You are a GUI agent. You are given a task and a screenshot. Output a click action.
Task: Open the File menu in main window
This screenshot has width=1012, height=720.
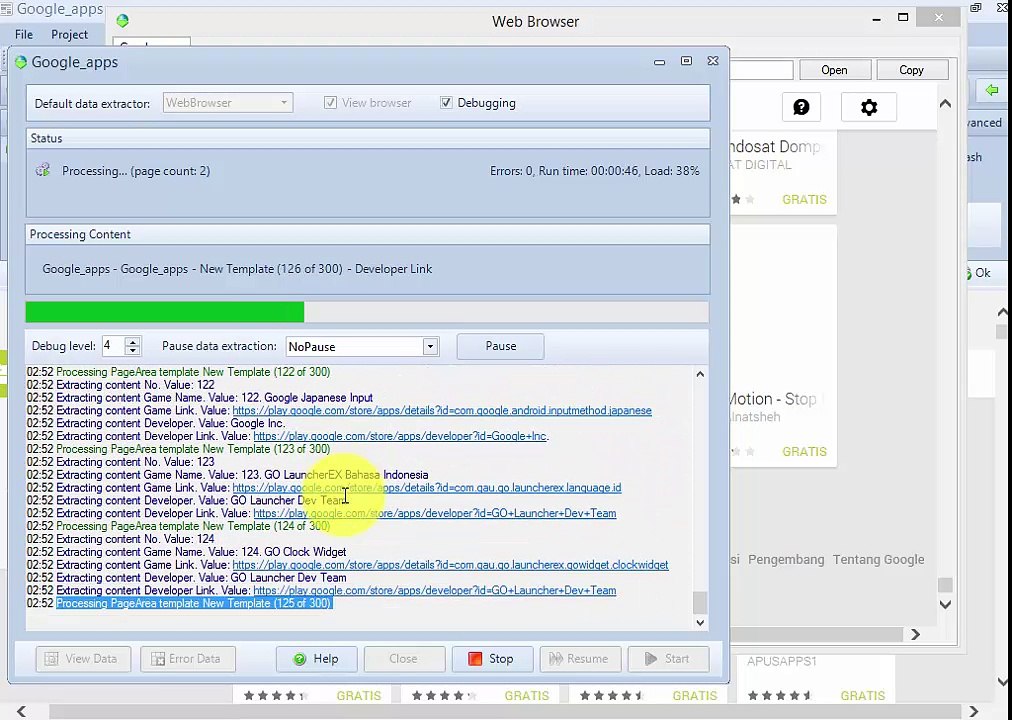[24, 34]
